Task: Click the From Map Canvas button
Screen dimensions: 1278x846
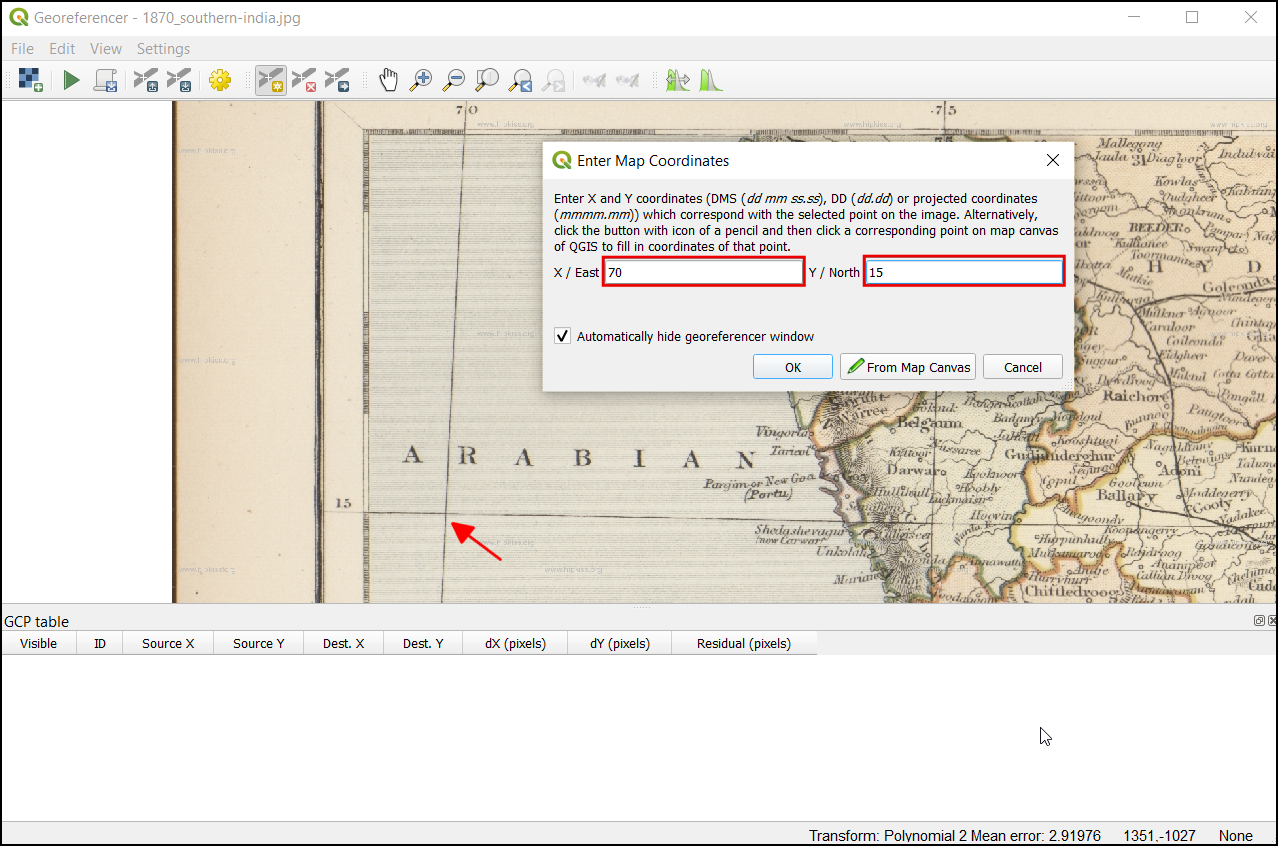Action: pyautogui.click(x=908, y=367)
